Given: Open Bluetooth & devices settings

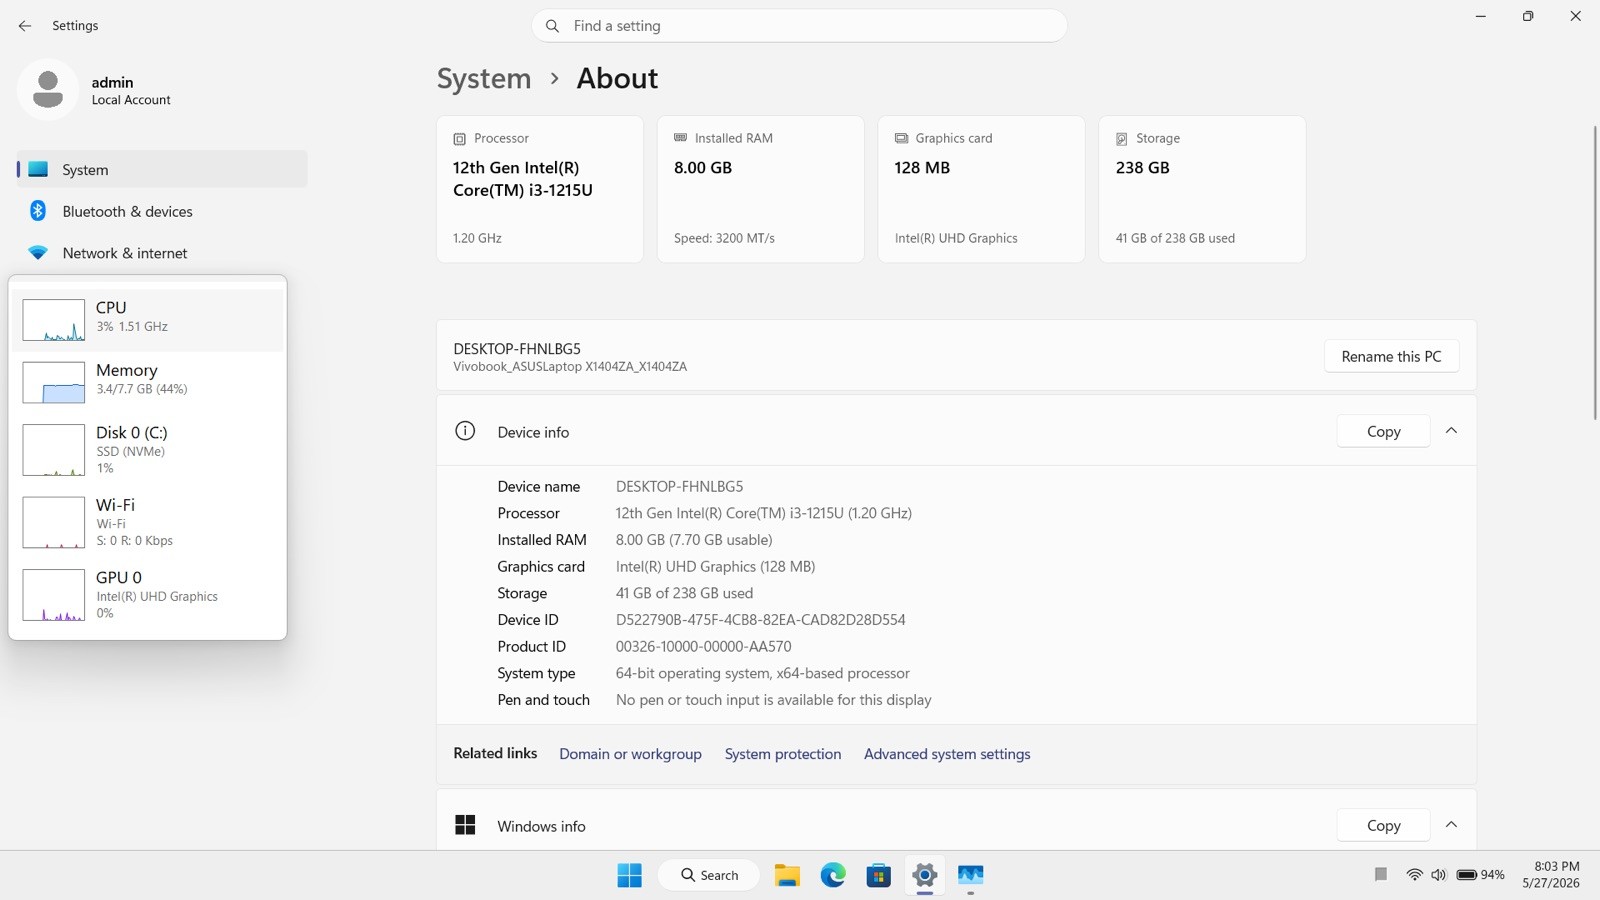Looking at the screenshot, I should tap(162, 211).
